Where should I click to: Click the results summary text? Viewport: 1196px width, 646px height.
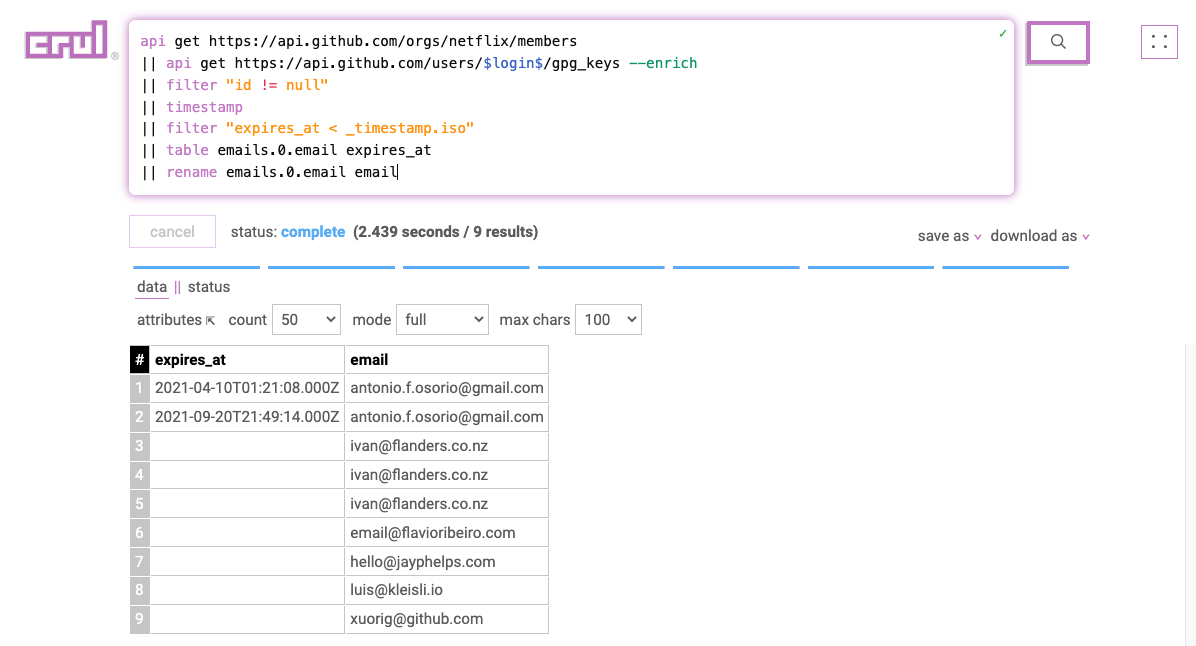click(x=445, y=232)
